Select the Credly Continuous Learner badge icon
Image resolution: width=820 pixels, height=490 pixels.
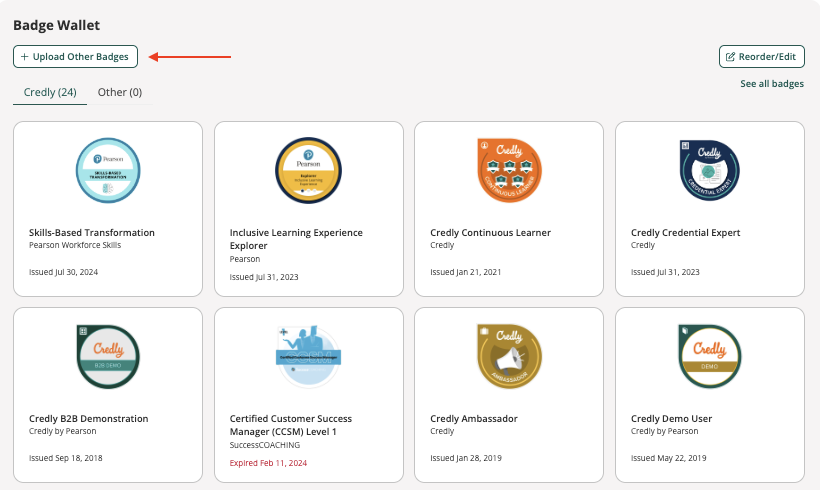pos(509,170)
